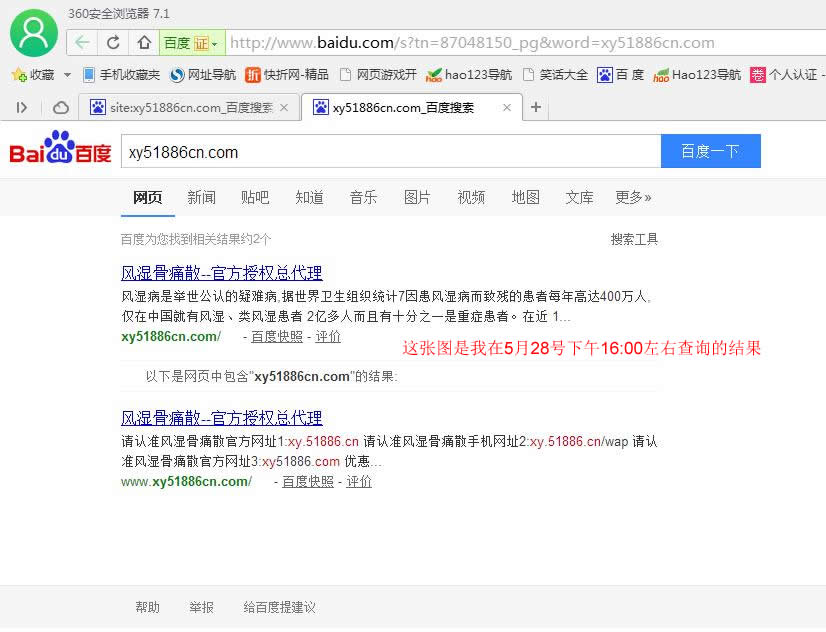Click the browser back arrow button

(82, 42)
